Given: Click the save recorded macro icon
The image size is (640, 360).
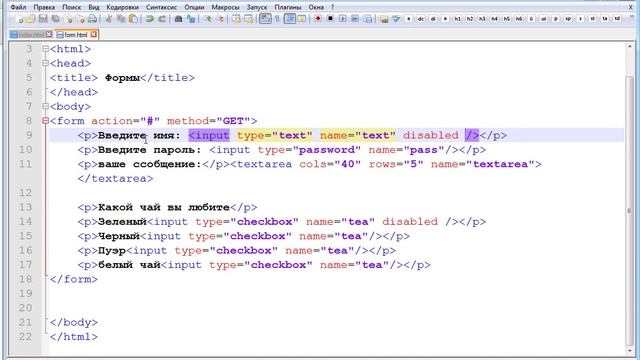Looking at the screenshot, I should pos(367,19).
